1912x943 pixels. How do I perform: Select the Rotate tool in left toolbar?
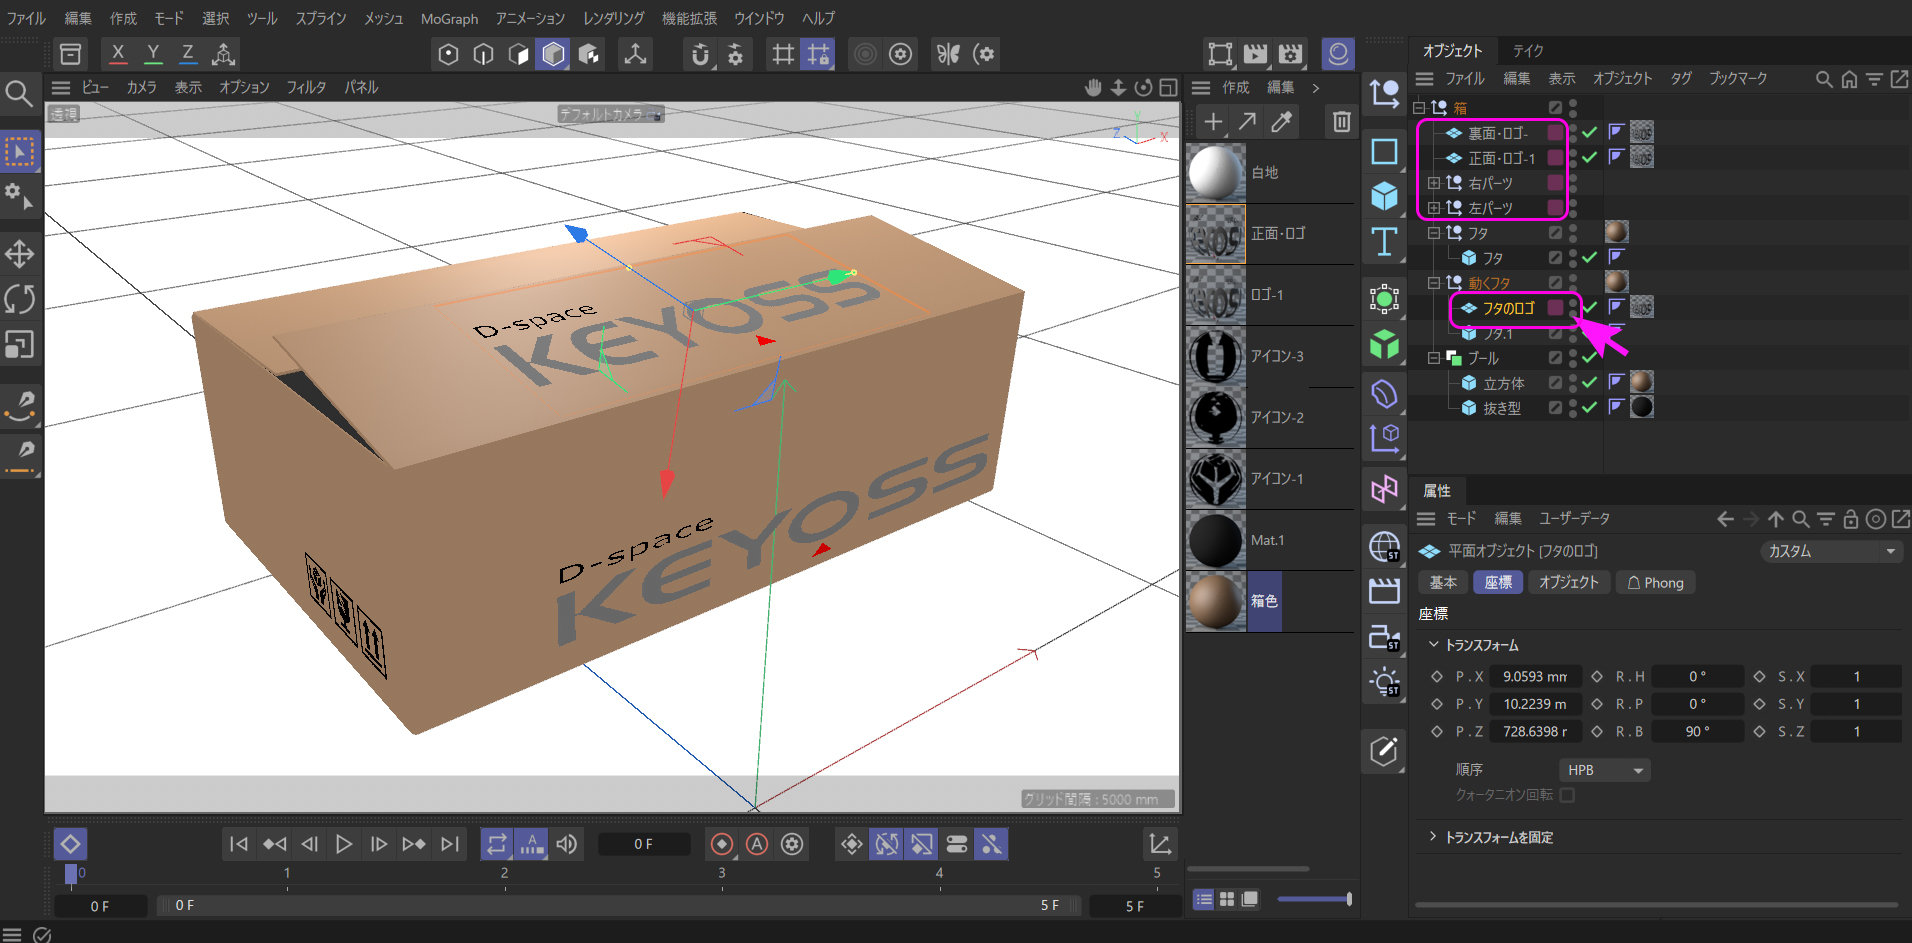pos(20,299)
